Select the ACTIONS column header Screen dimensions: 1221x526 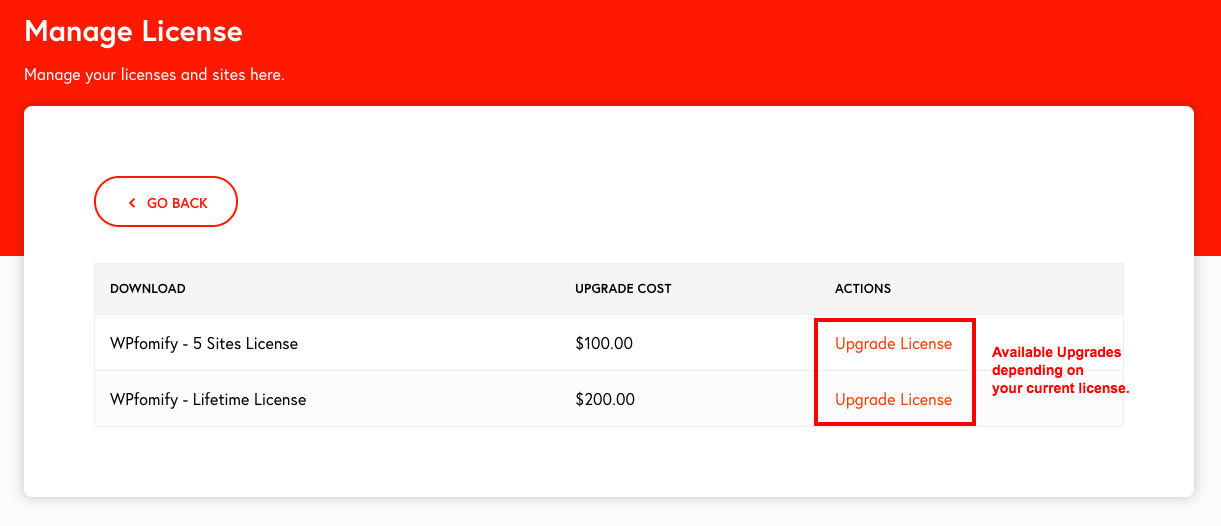pyautogui.click(x=862, y=288)
